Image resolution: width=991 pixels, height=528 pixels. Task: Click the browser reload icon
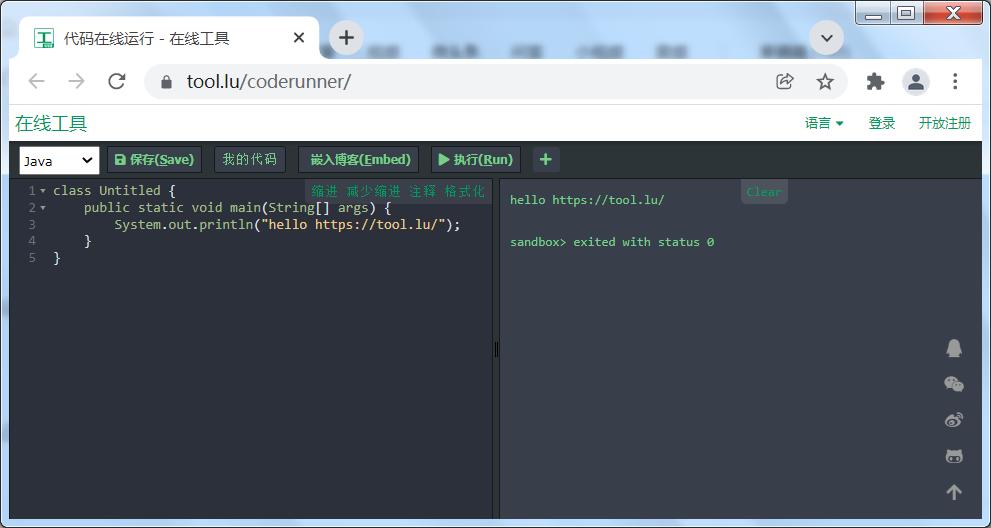116,81
